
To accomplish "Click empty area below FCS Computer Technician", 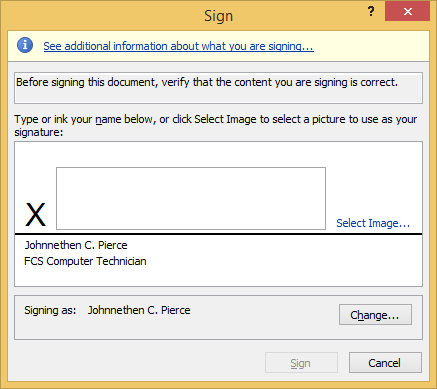I will pos(218,277).
